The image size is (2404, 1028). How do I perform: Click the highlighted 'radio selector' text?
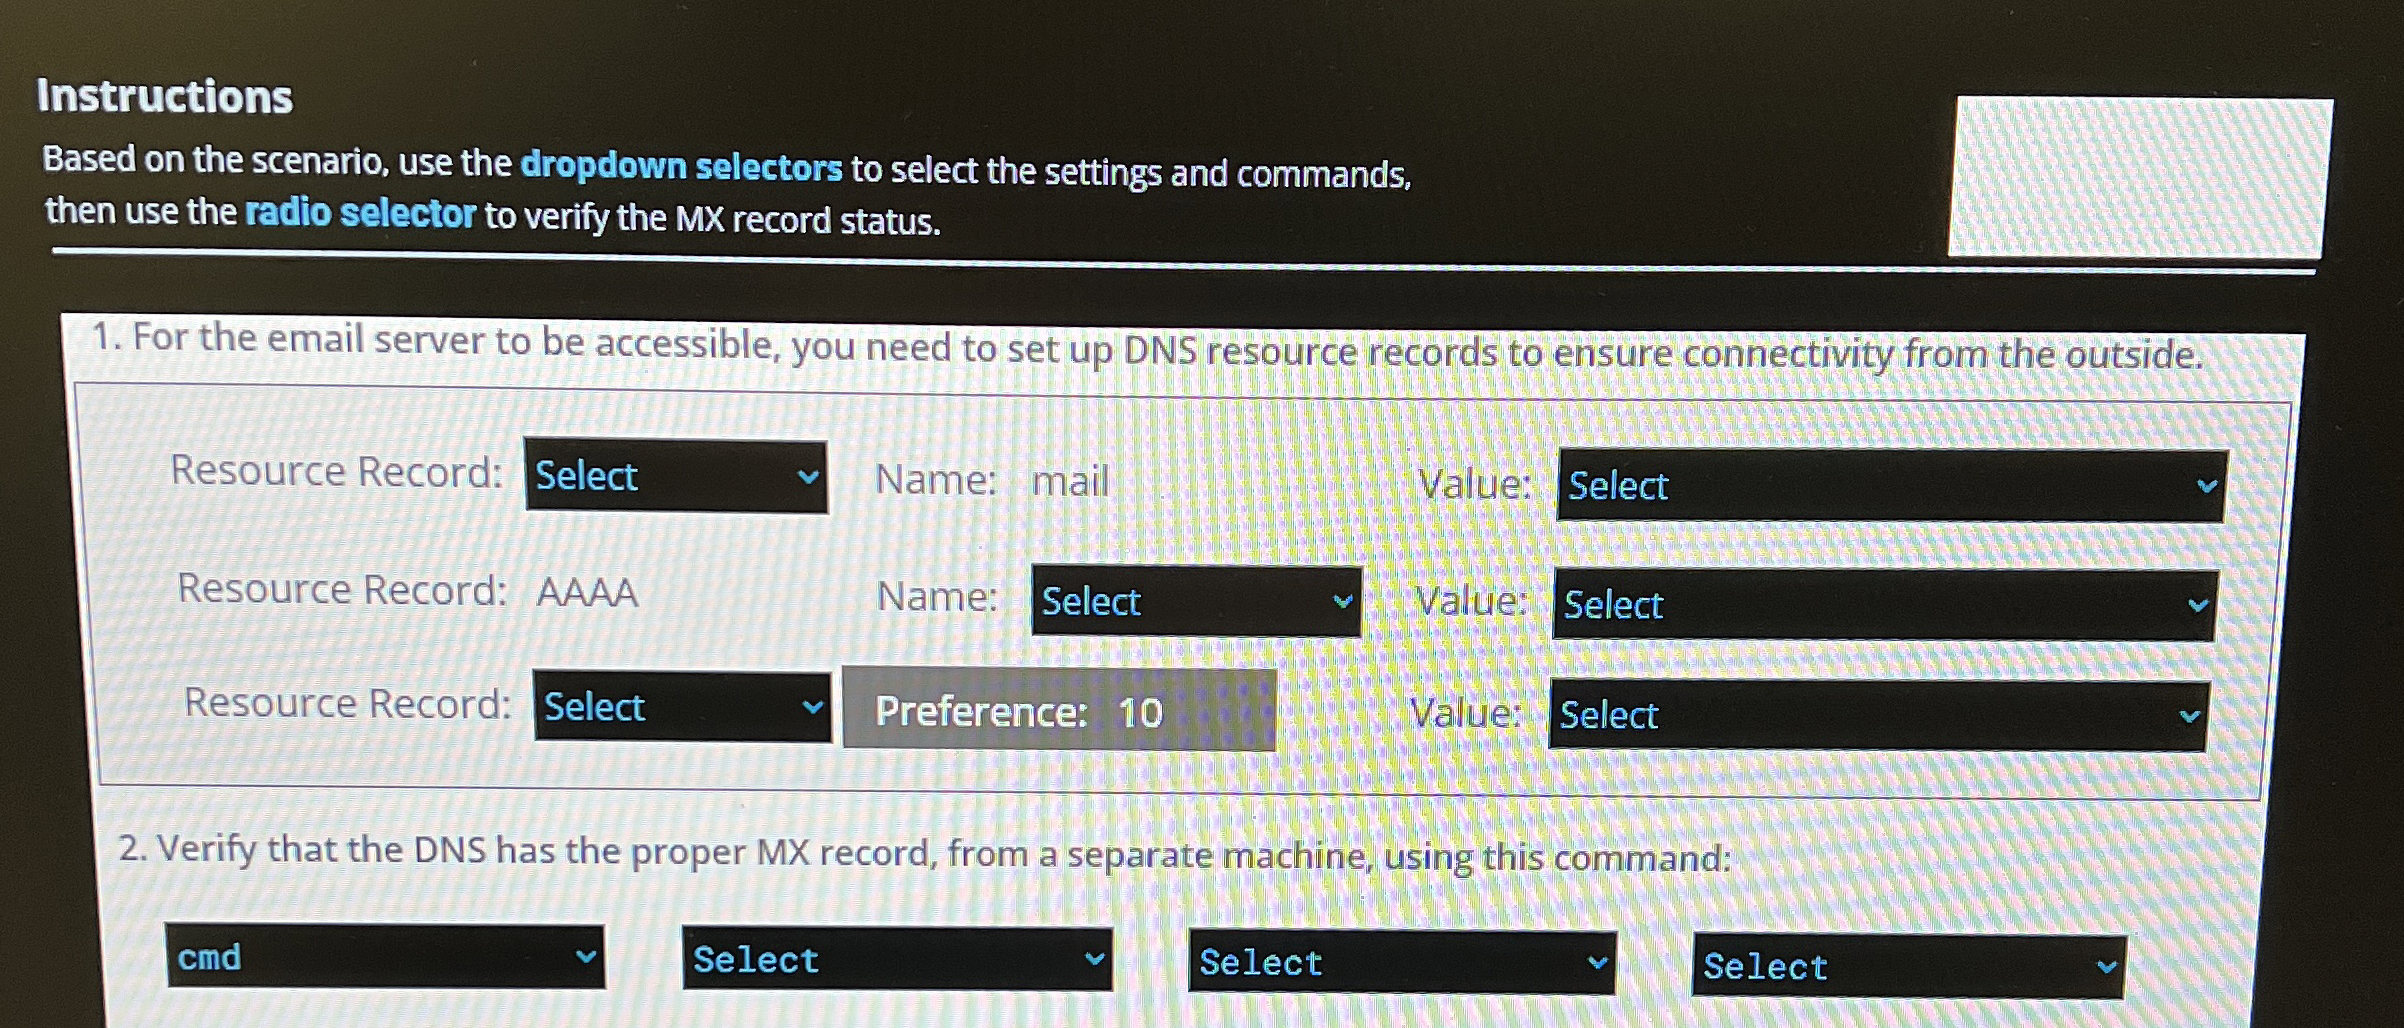point(361,213)
